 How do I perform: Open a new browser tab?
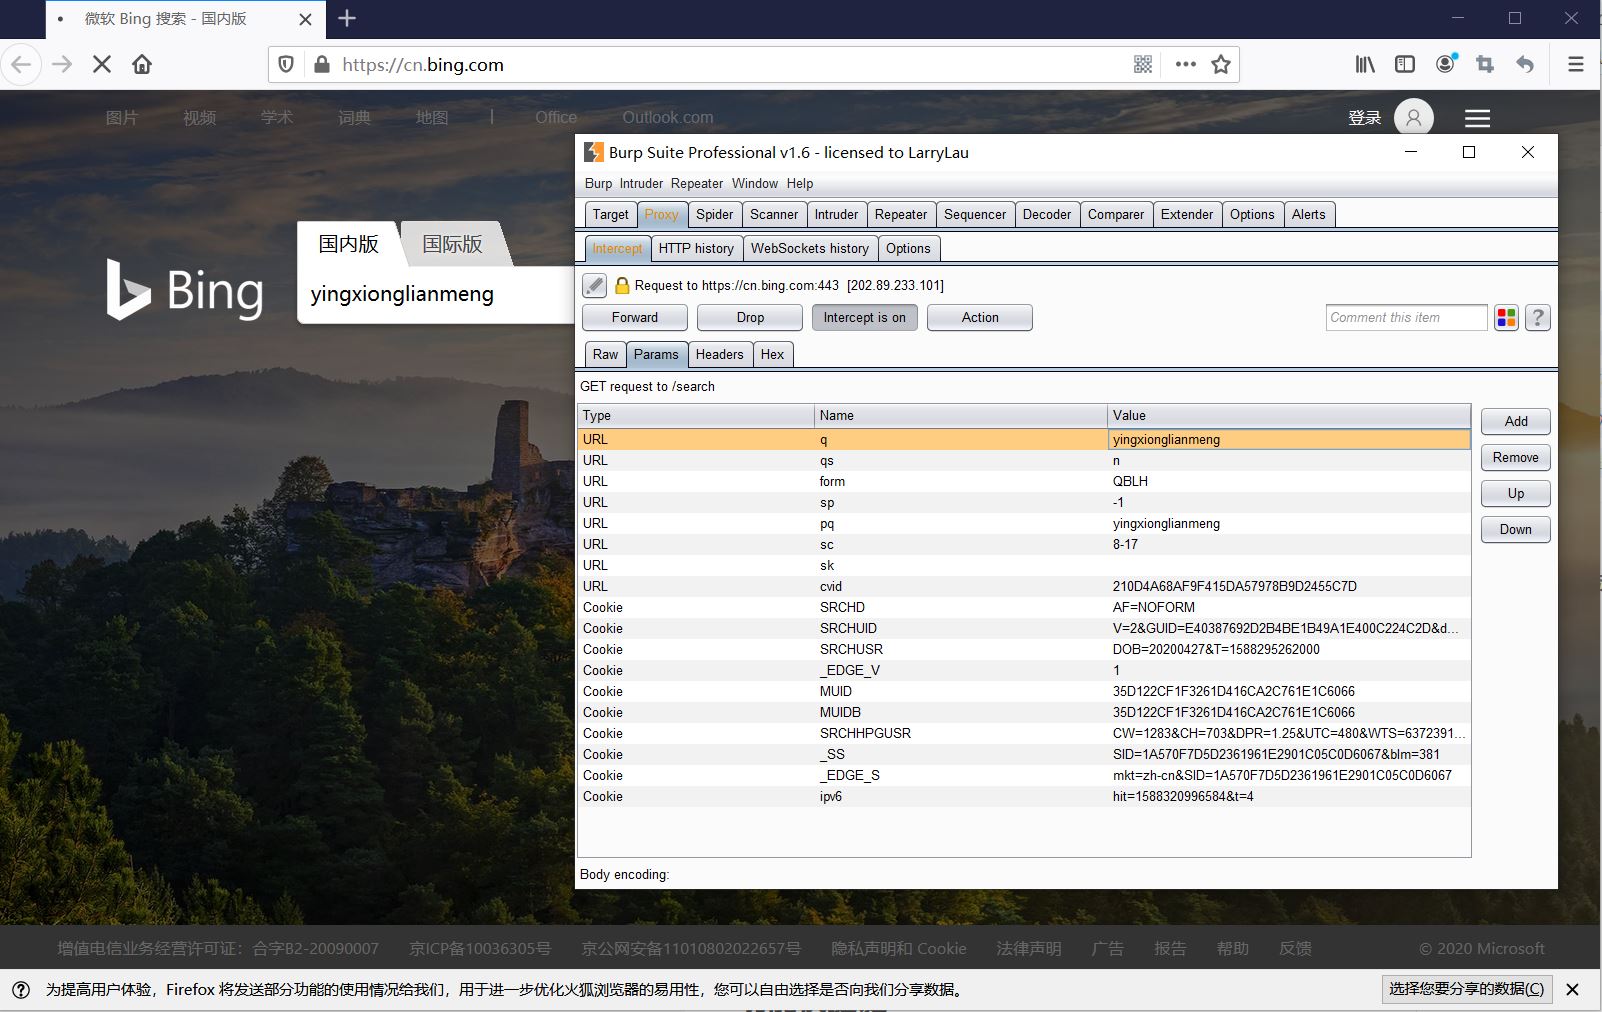coord(347,18)
